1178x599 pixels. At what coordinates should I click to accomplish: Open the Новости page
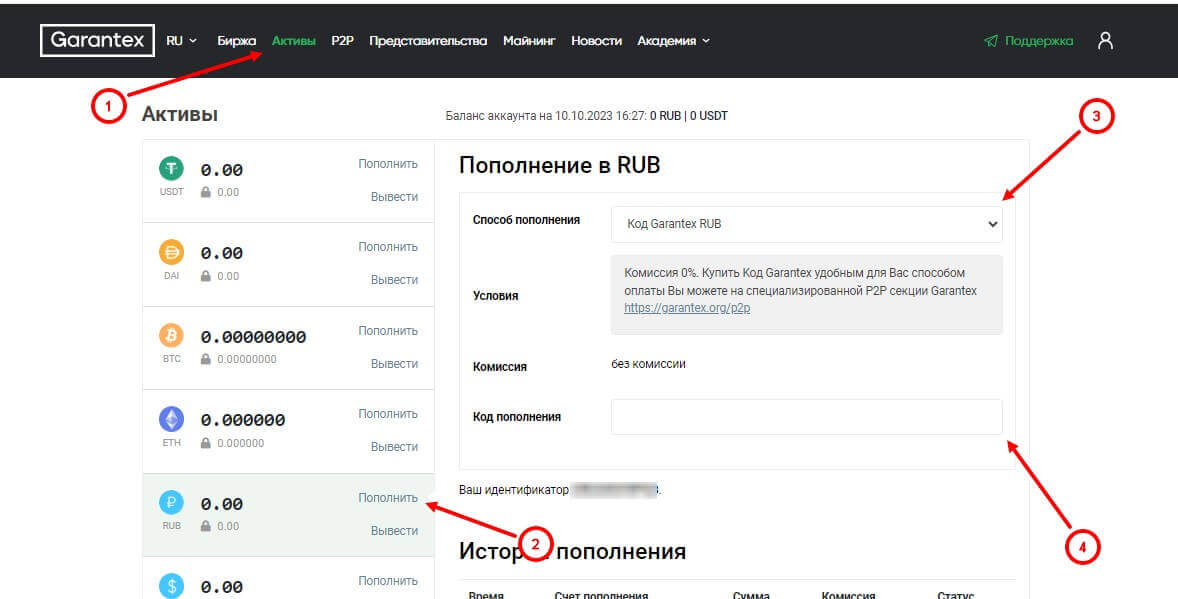click(x=596, y=41)
